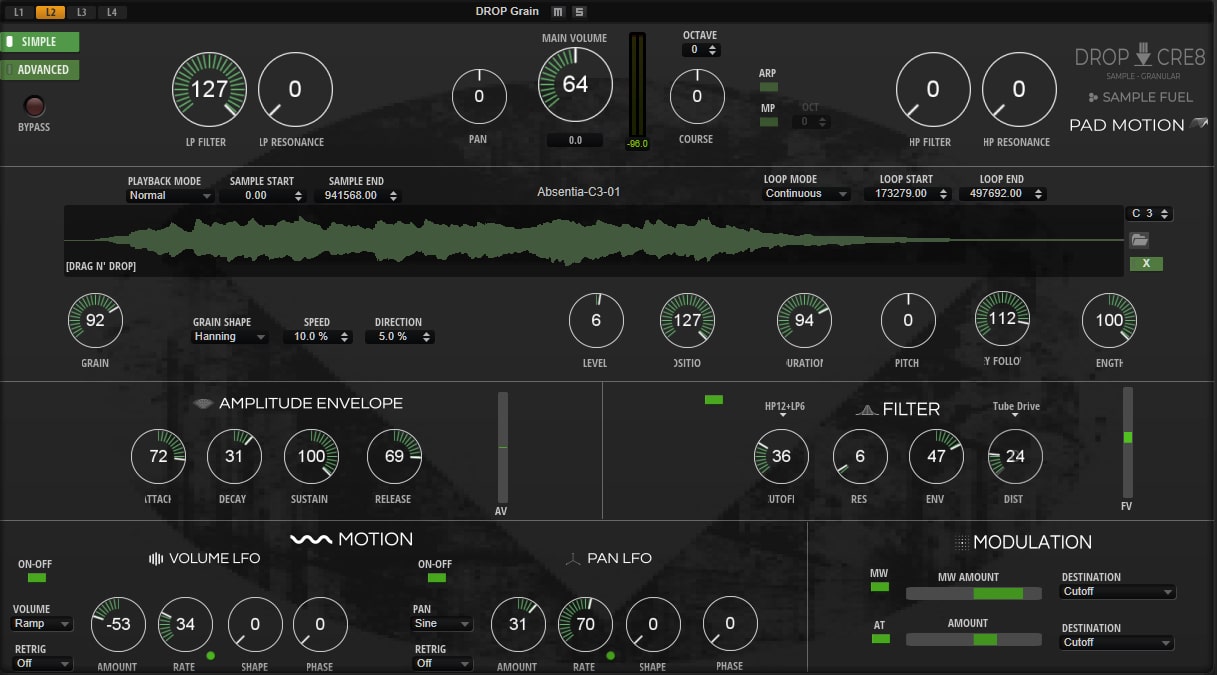The width and height of the screenshot is (1217, 675).
Task: Click the Amplitude Envelope eye icon
Action: [x=202, y=403]
